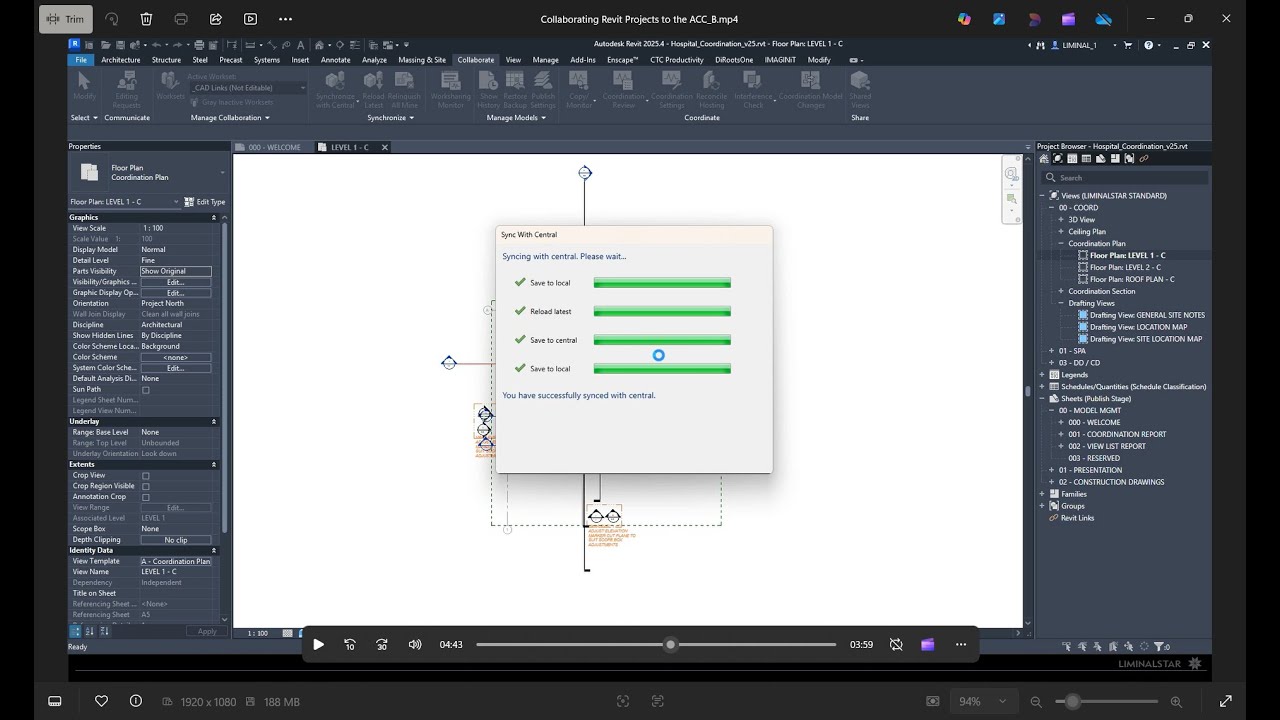Collapse the Coordination Plan tree node

point(1061,243)
